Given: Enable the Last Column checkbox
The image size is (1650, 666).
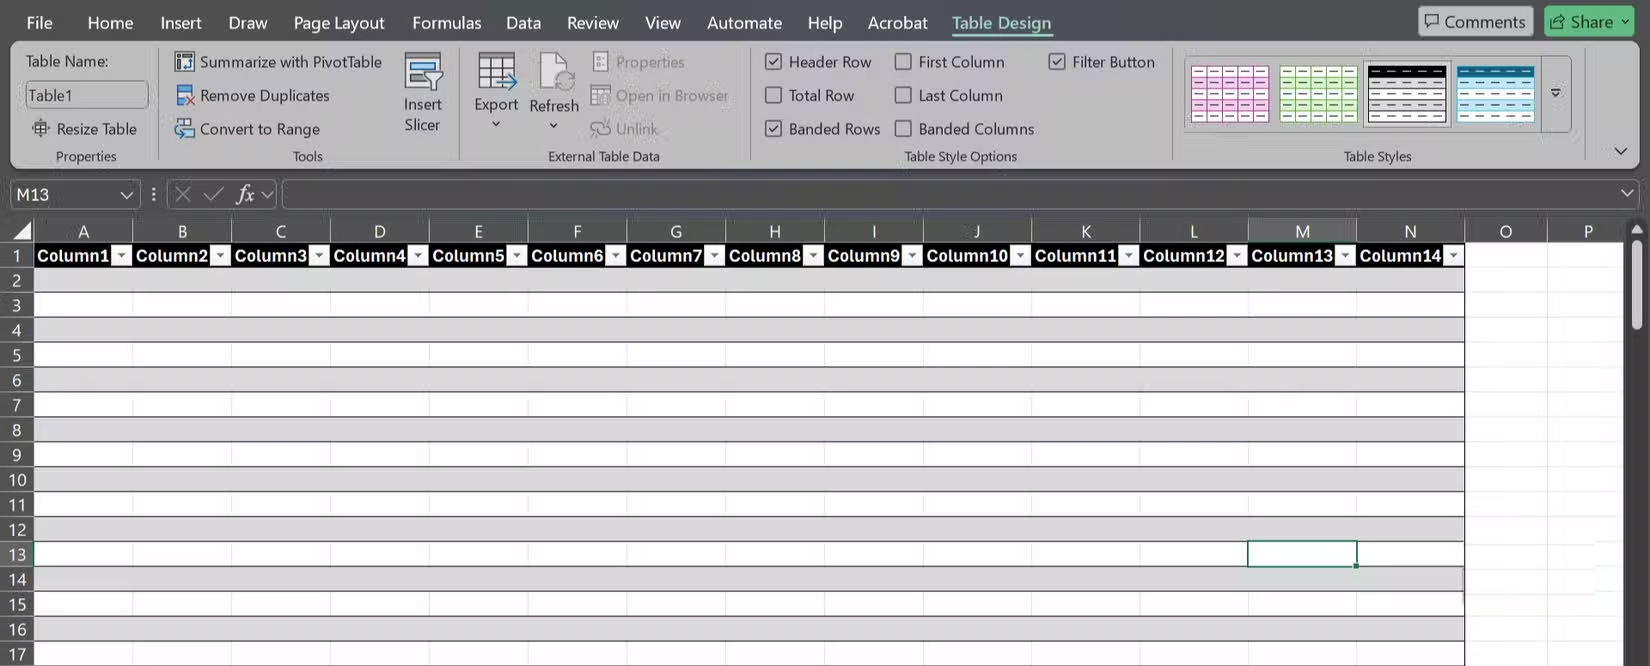Looking at the screenshot, I should [x=903, y=95].
